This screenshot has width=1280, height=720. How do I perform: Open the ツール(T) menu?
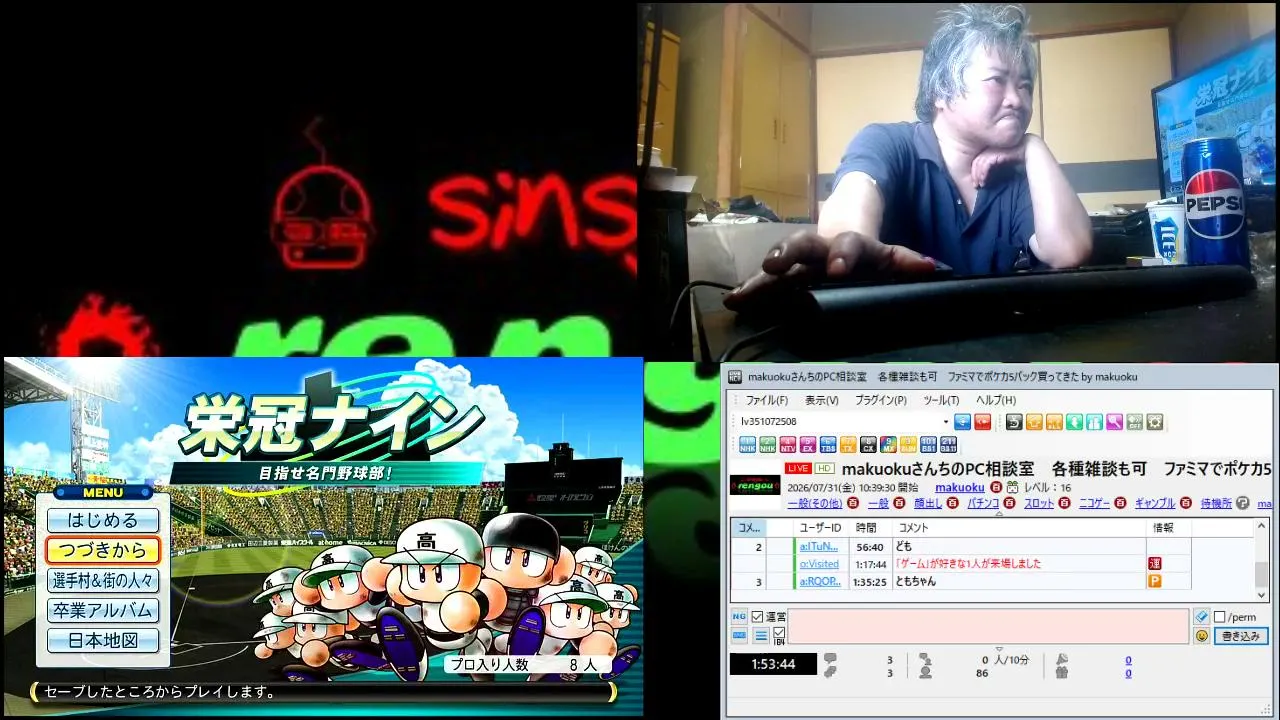pyautogui.click(x=942, y=400)
